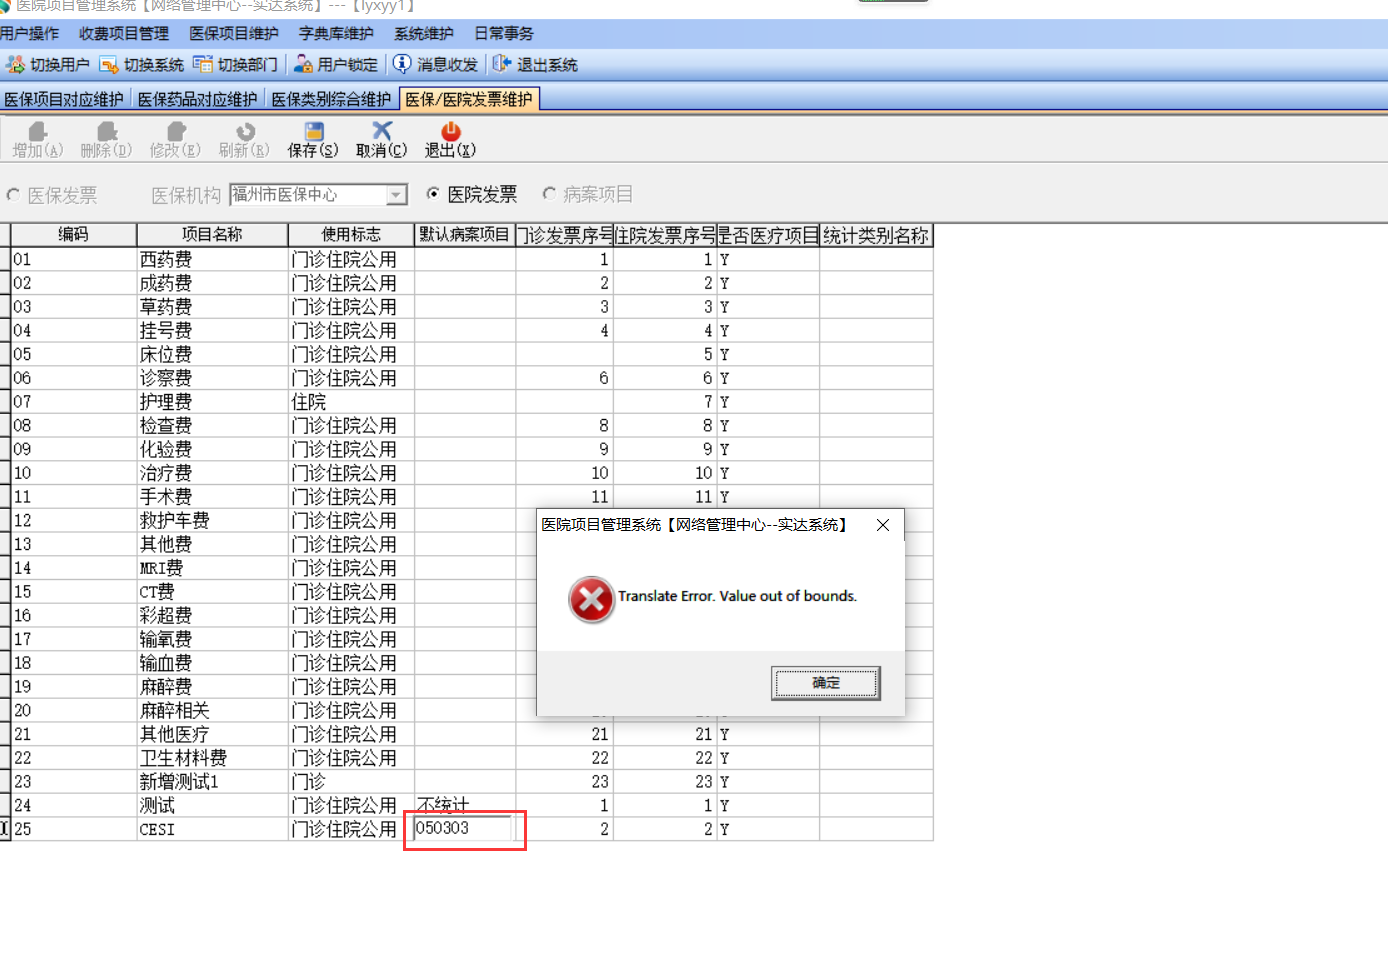Select the 麻醉相关 item name cell

[212, 710]
